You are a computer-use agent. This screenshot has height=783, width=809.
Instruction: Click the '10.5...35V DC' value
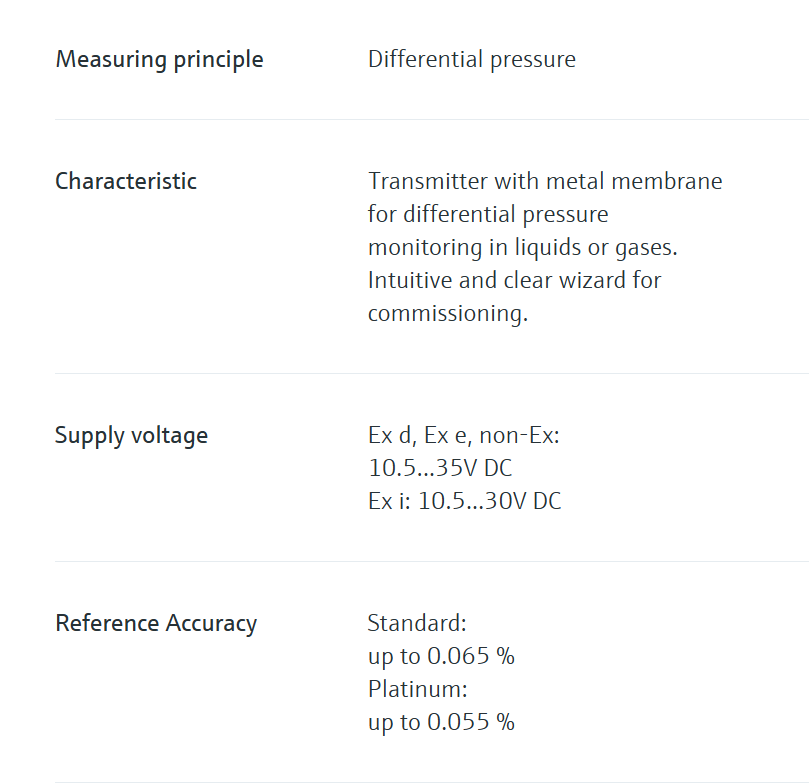click(440, 468)
